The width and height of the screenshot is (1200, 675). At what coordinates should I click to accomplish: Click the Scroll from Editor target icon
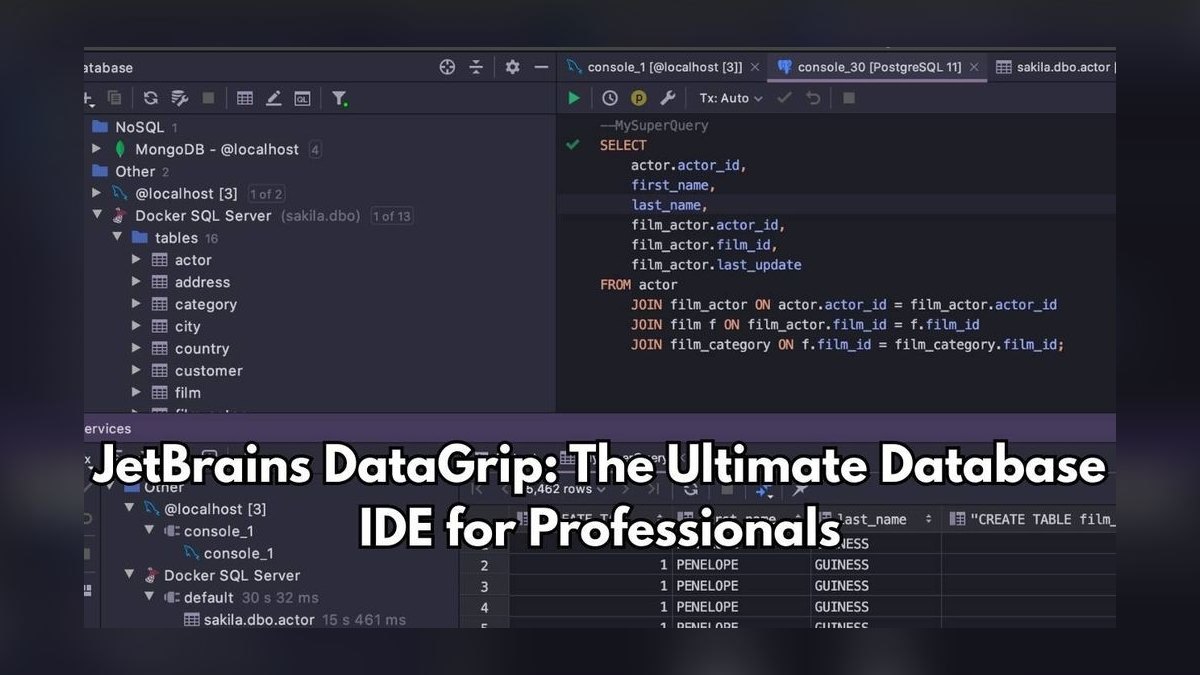tap(447, 67)
